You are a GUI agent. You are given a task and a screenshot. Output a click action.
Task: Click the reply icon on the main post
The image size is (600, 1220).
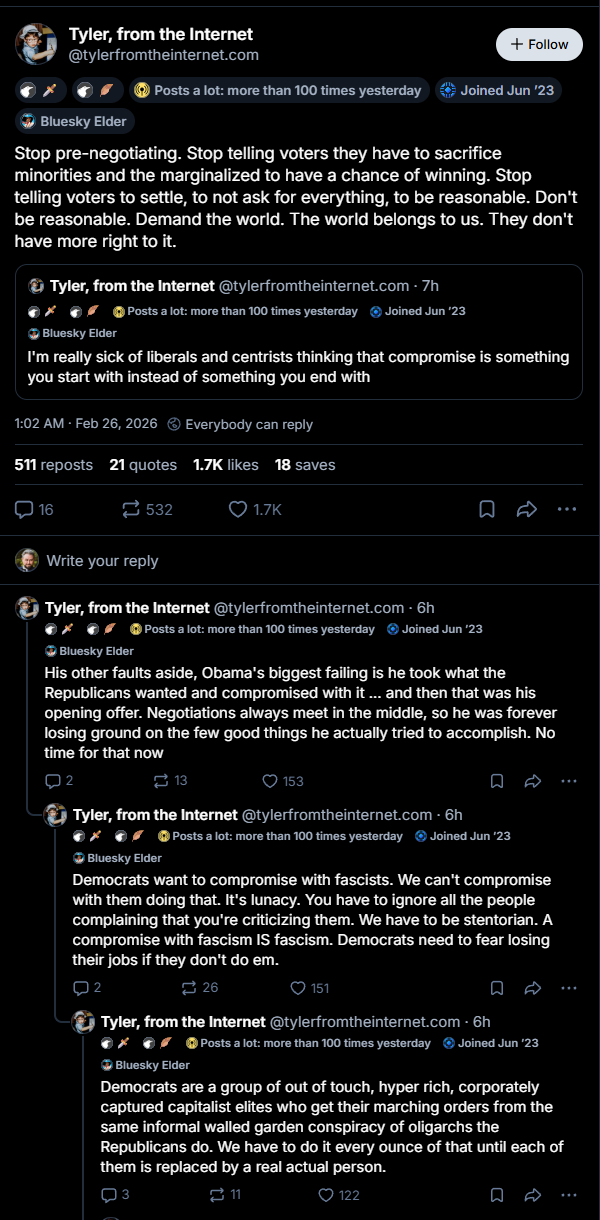click(25, 510)
